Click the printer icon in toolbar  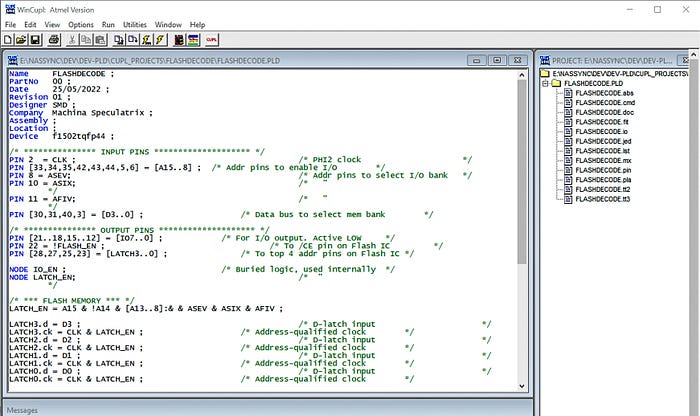click(54, 40)
